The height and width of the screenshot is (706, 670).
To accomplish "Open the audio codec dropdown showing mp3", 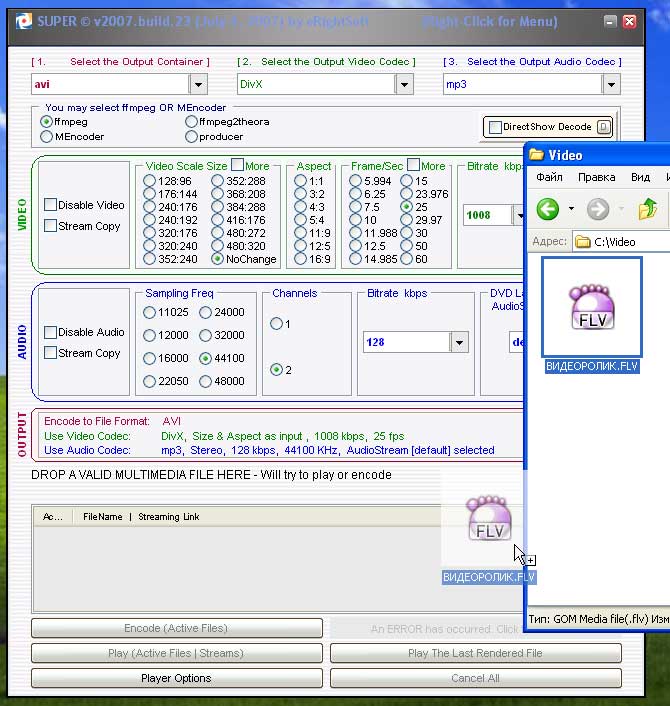I will click(611, 84).
